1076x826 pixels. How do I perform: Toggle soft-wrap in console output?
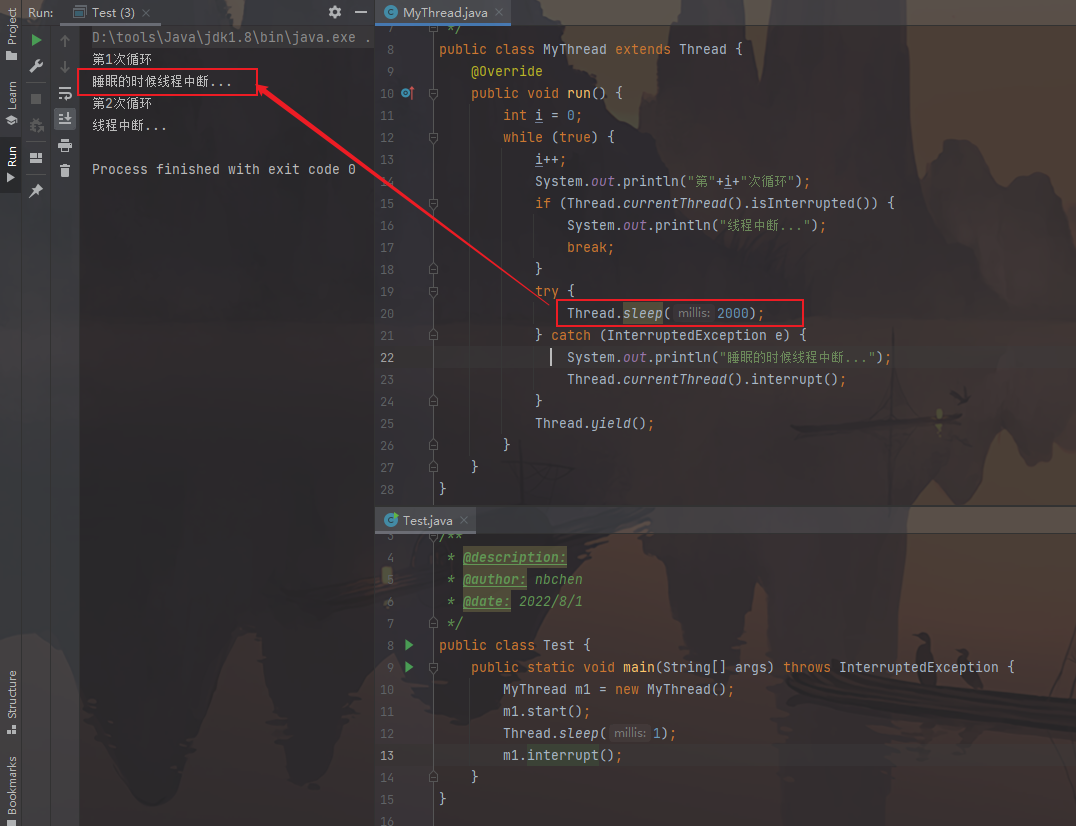[x=65, y=93]
